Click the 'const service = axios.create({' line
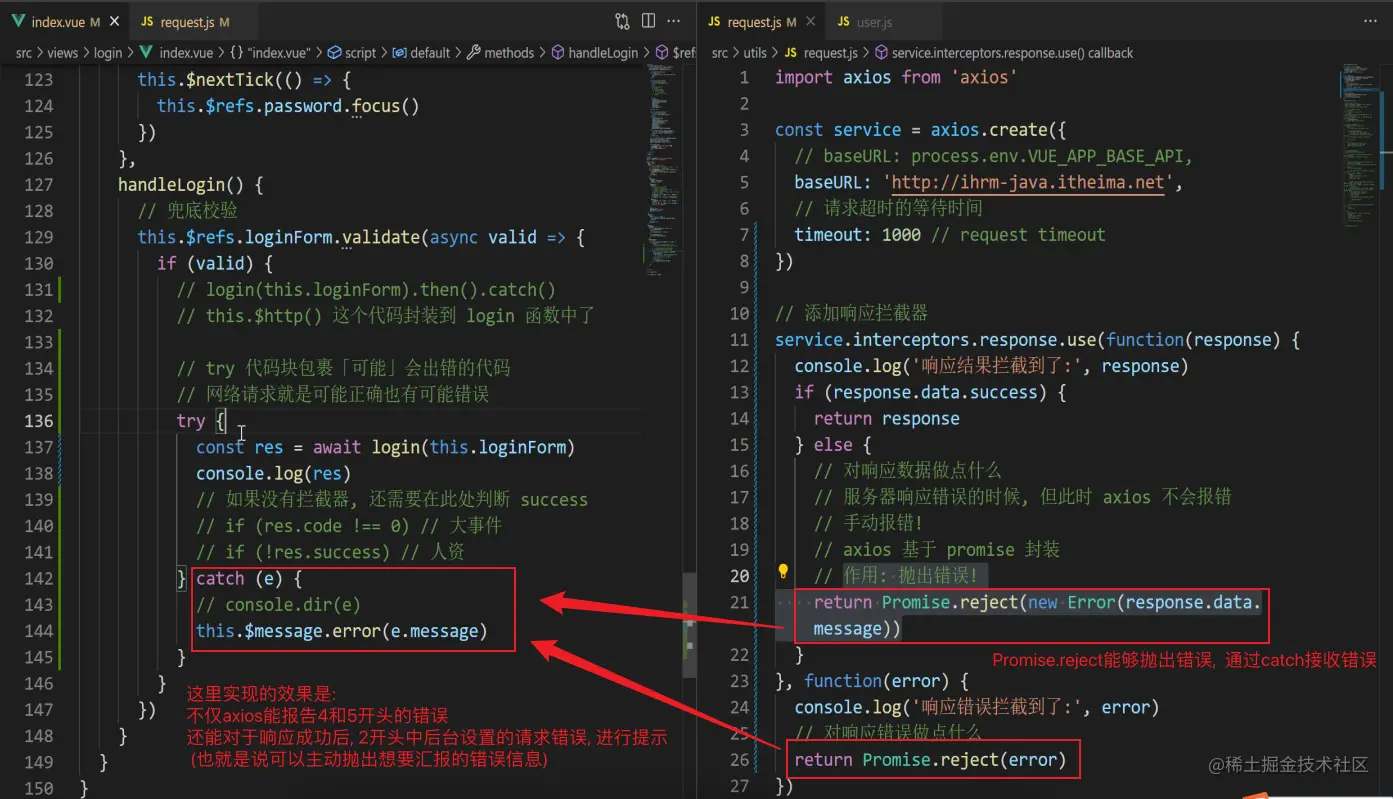The width and height of the screenshot is (1393, 799). (x=921, y=130)
